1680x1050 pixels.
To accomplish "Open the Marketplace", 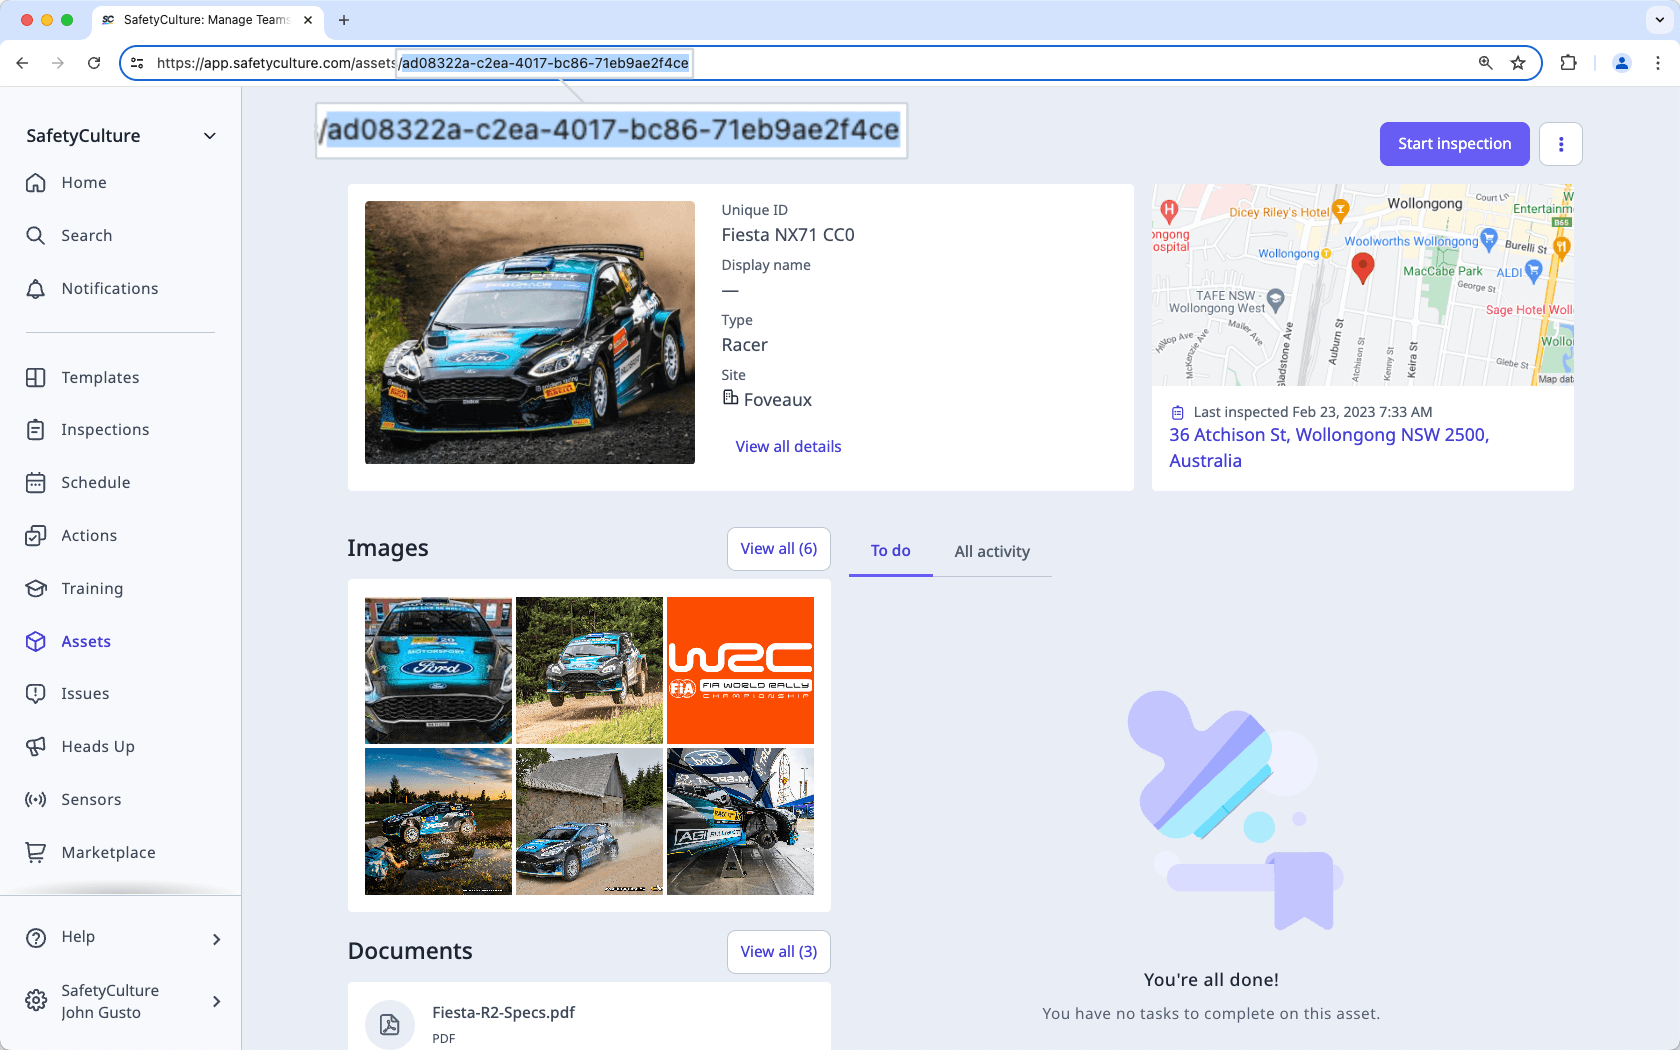I will pos(107,852).
